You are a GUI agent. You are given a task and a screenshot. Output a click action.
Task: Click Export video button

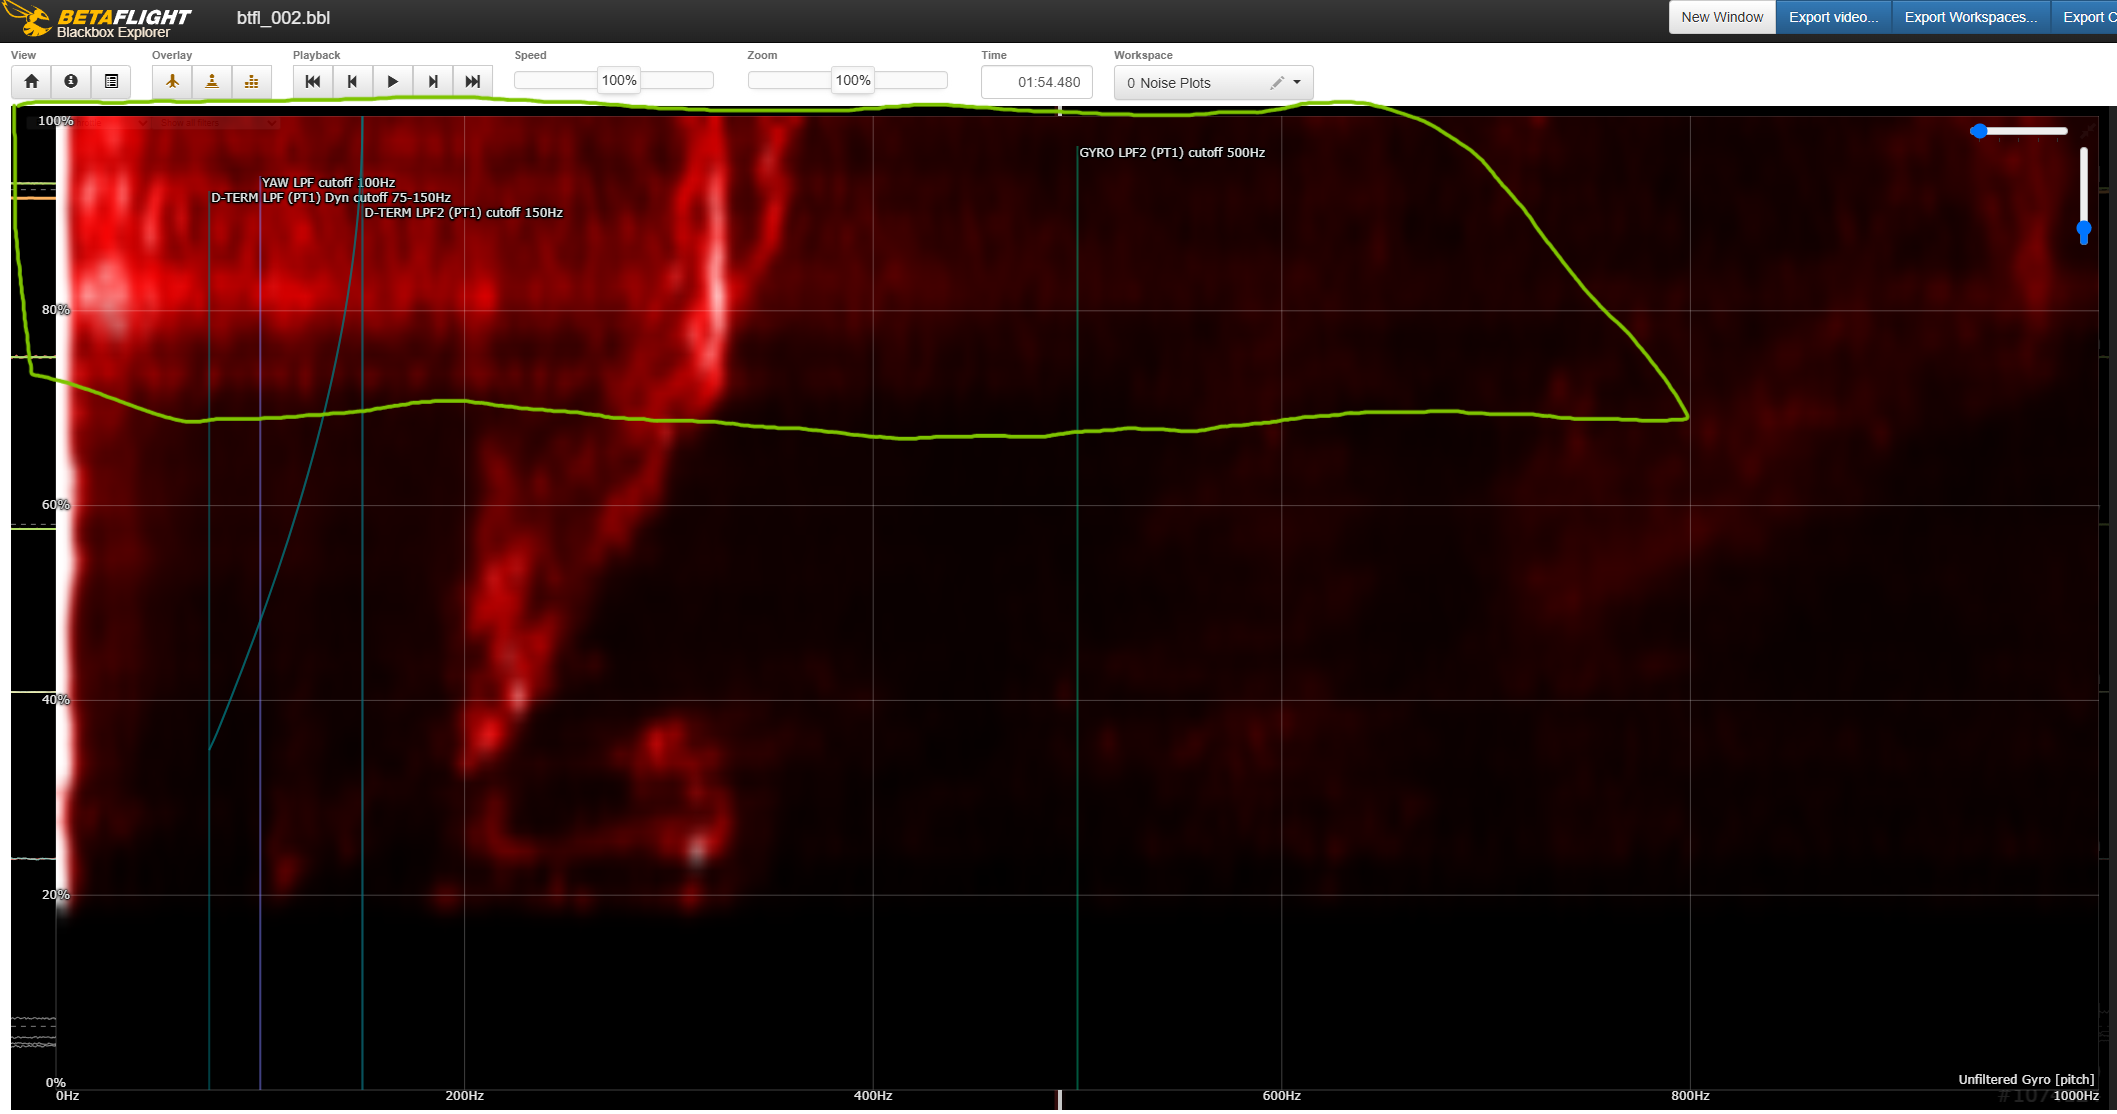pyautogui.click(x=1833, y=17)
